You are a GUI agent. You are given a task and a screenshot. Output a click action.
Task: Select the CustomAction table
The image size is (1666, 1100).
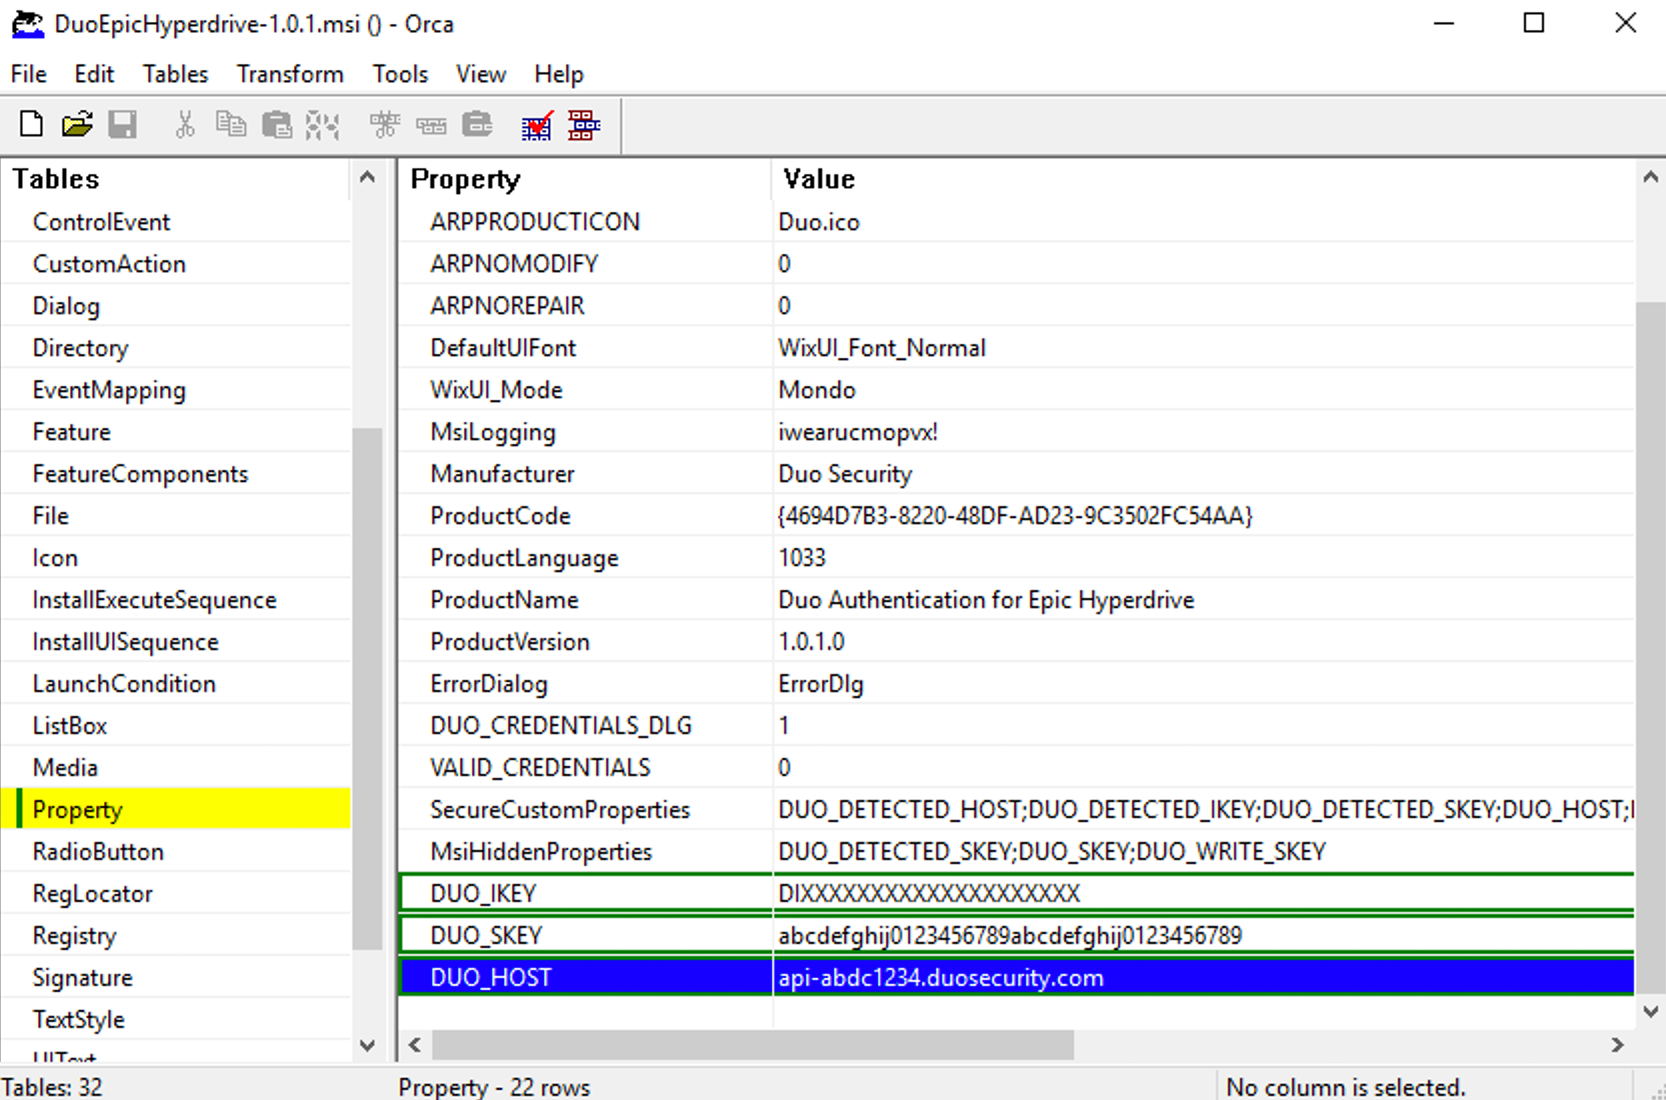109,264
